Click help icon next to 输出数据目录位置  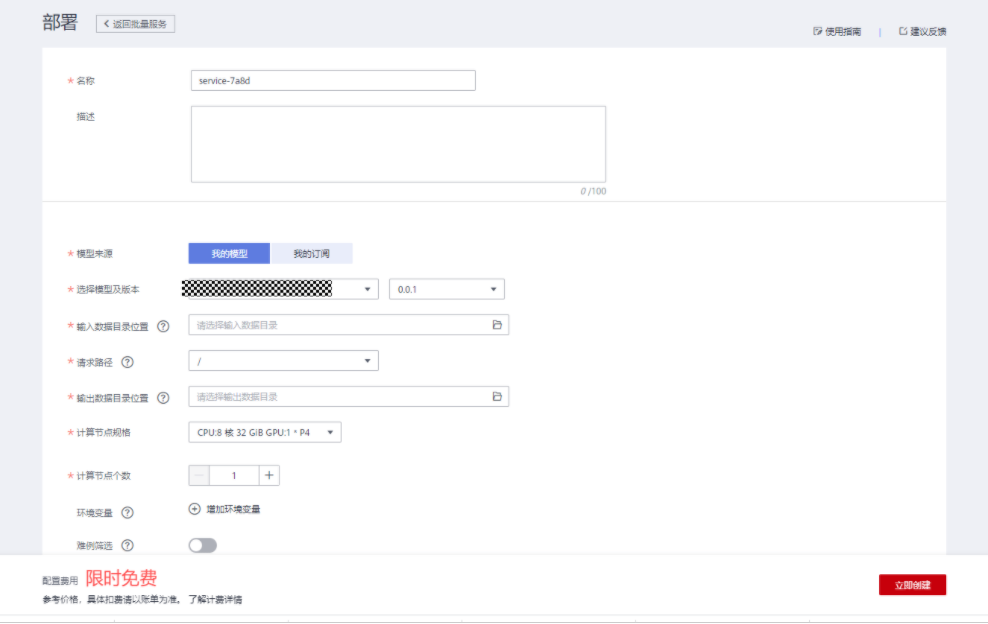point(163,398)
